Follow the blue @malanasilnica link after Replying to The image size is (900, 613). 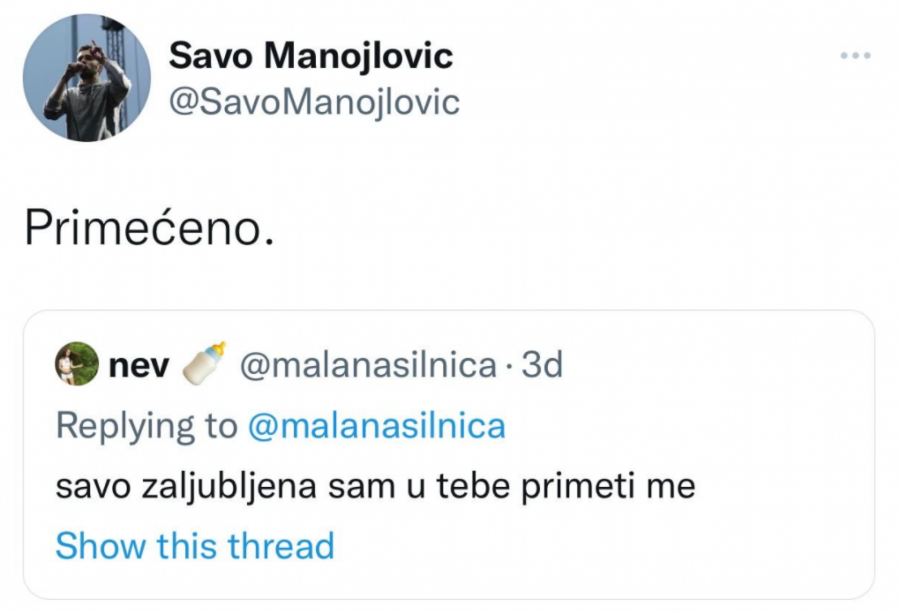tap(376, 426)
